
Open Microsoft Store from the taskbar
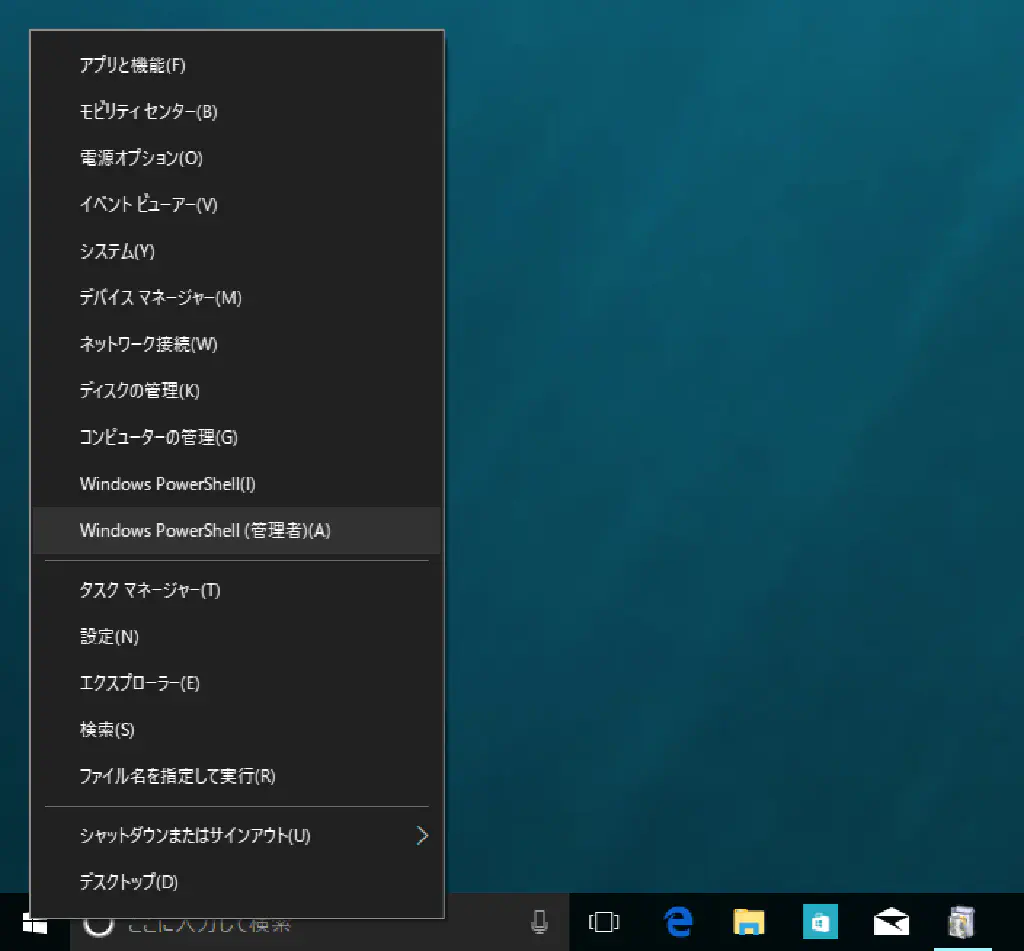[x=820, y=922]
